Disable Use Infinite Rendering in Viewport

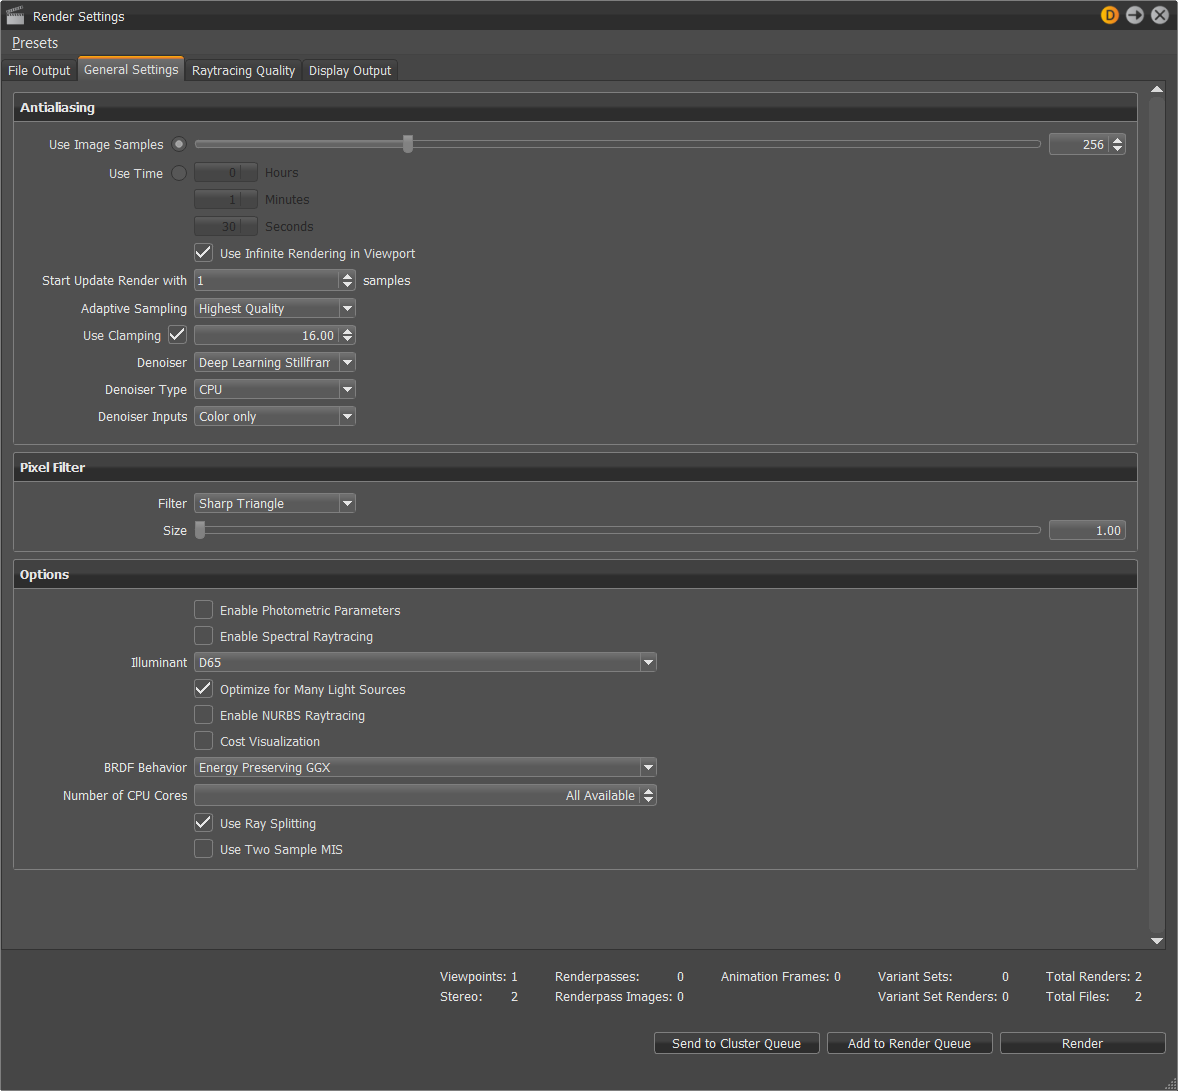pos(203,252)
